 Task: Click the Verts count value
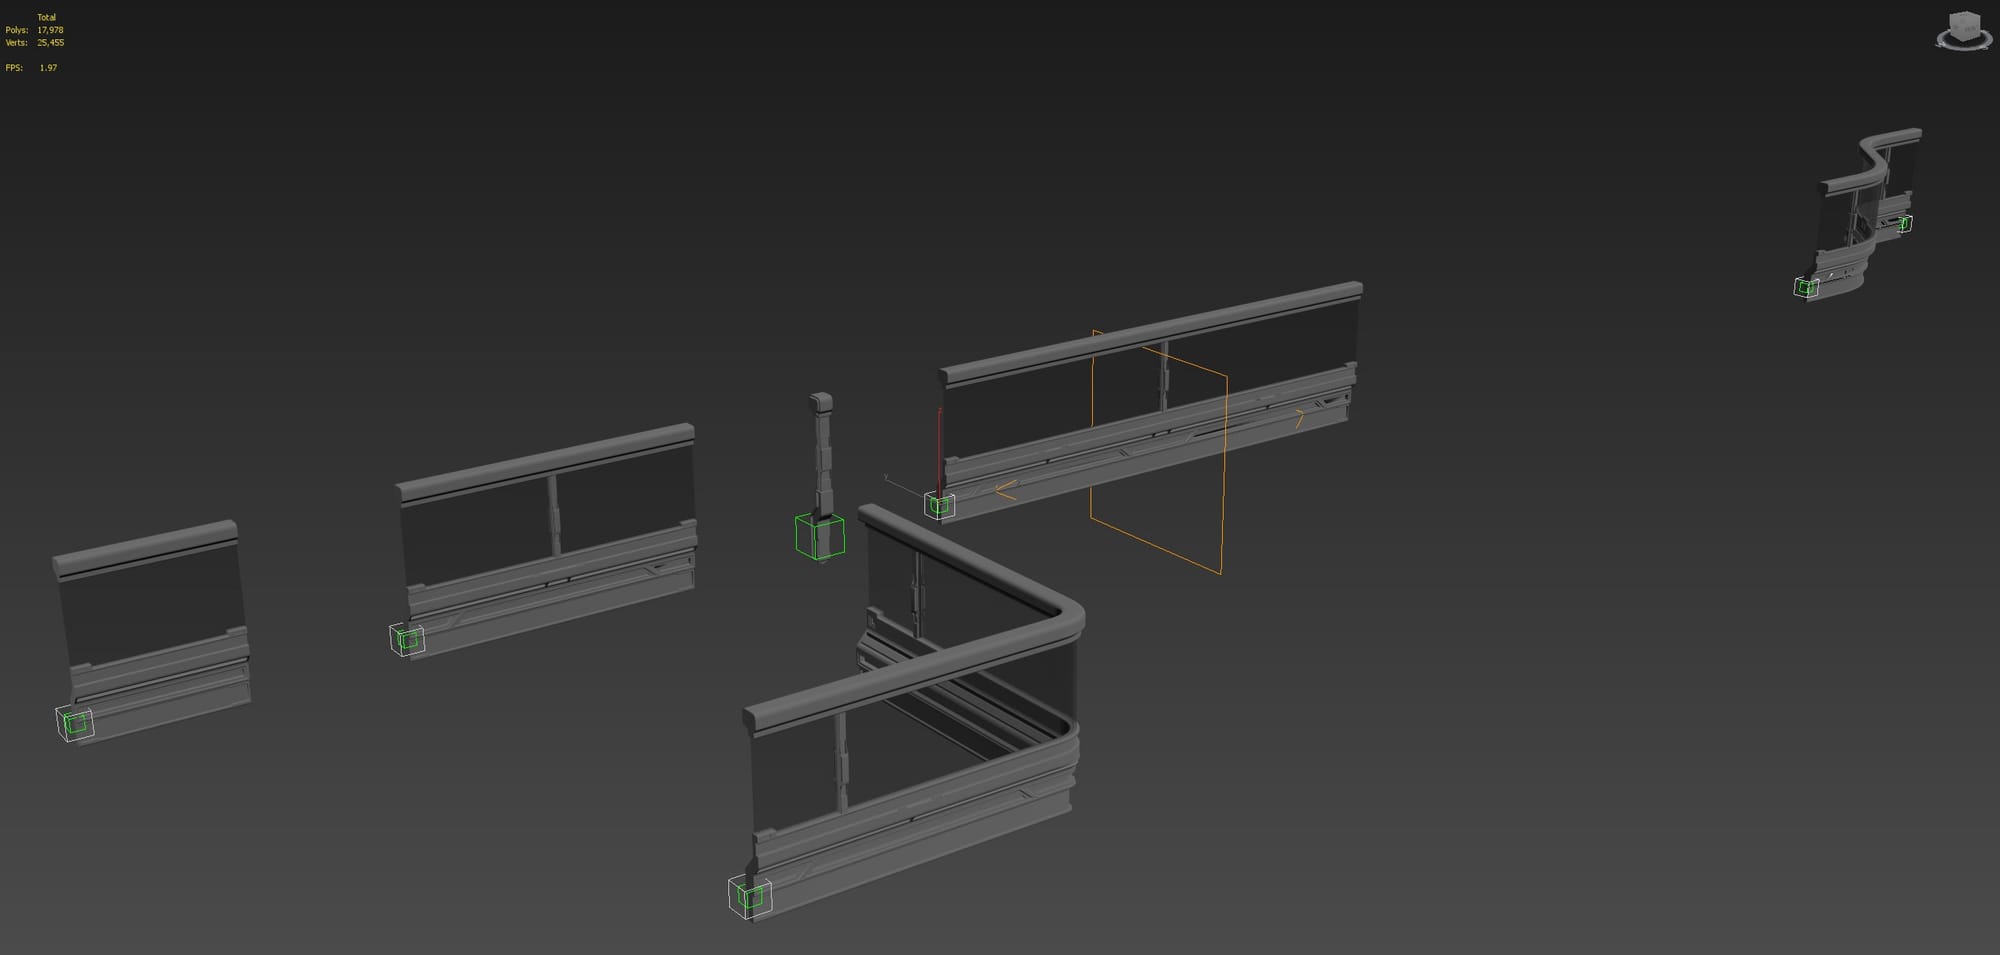coord(49,44)
